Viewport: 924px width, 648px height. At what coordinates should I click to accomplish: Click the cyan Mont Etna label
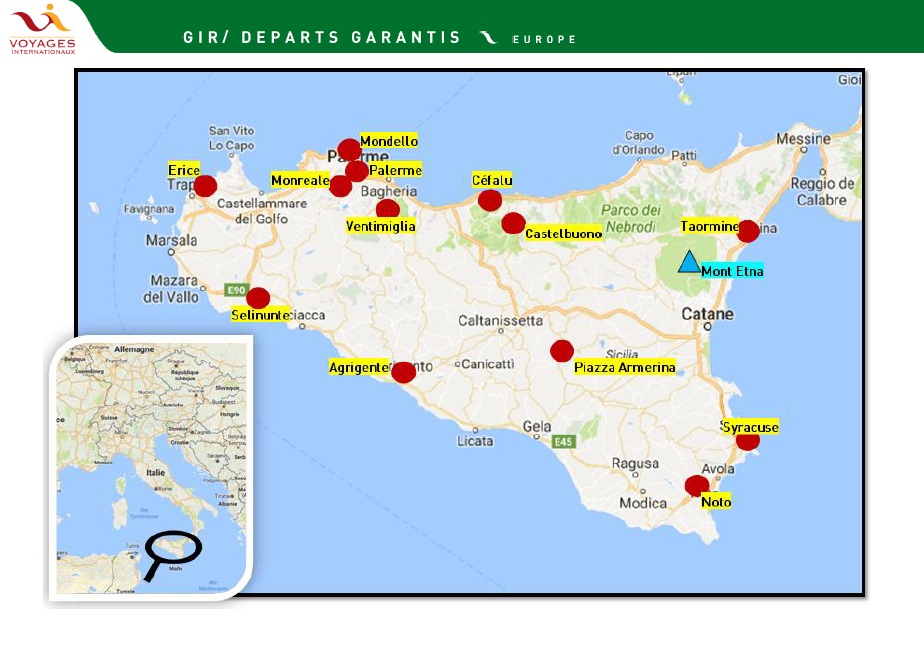tap(732, 271)
